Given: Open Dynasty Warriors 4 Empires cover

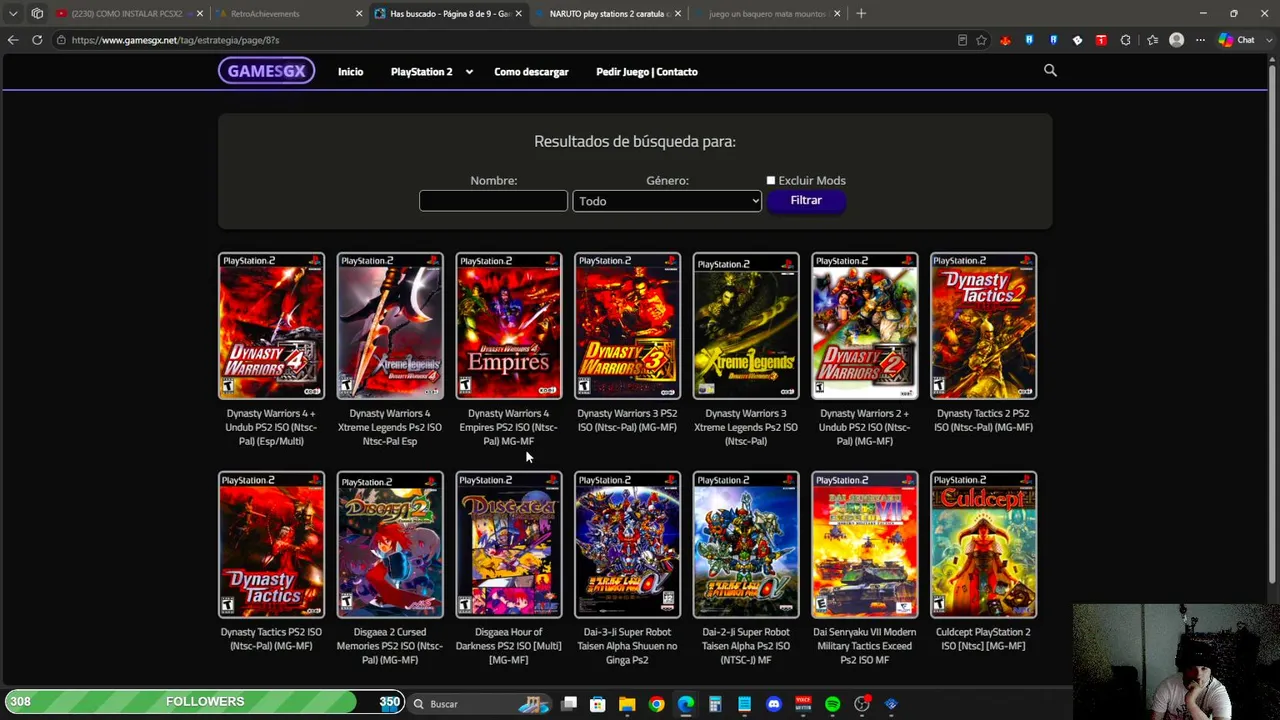Looking at the screenshot, I should coord(508,326).
